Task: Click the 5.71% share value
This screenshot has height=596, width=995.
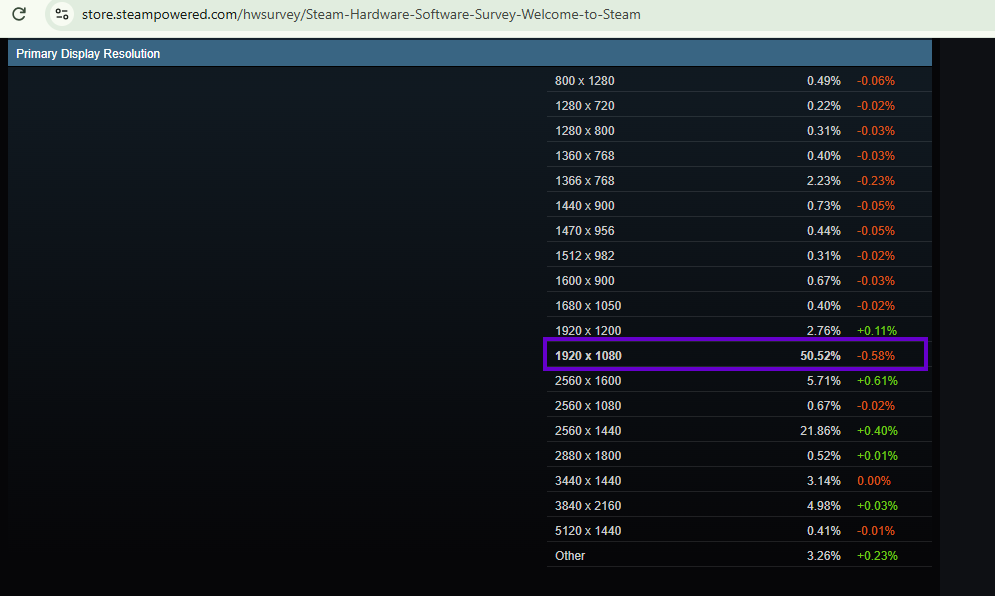Action: [x=824, y=381]
